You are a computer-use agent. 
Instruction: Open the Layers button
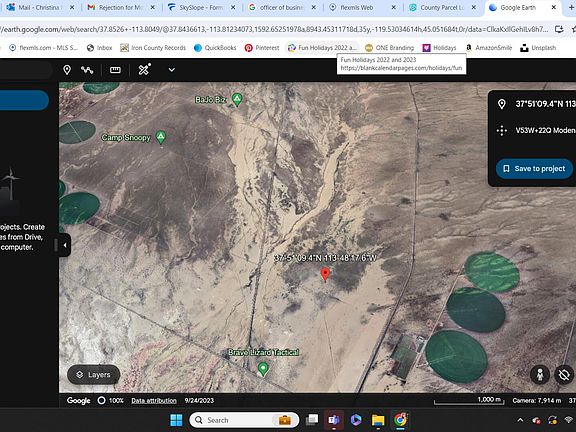pos(94,375)
